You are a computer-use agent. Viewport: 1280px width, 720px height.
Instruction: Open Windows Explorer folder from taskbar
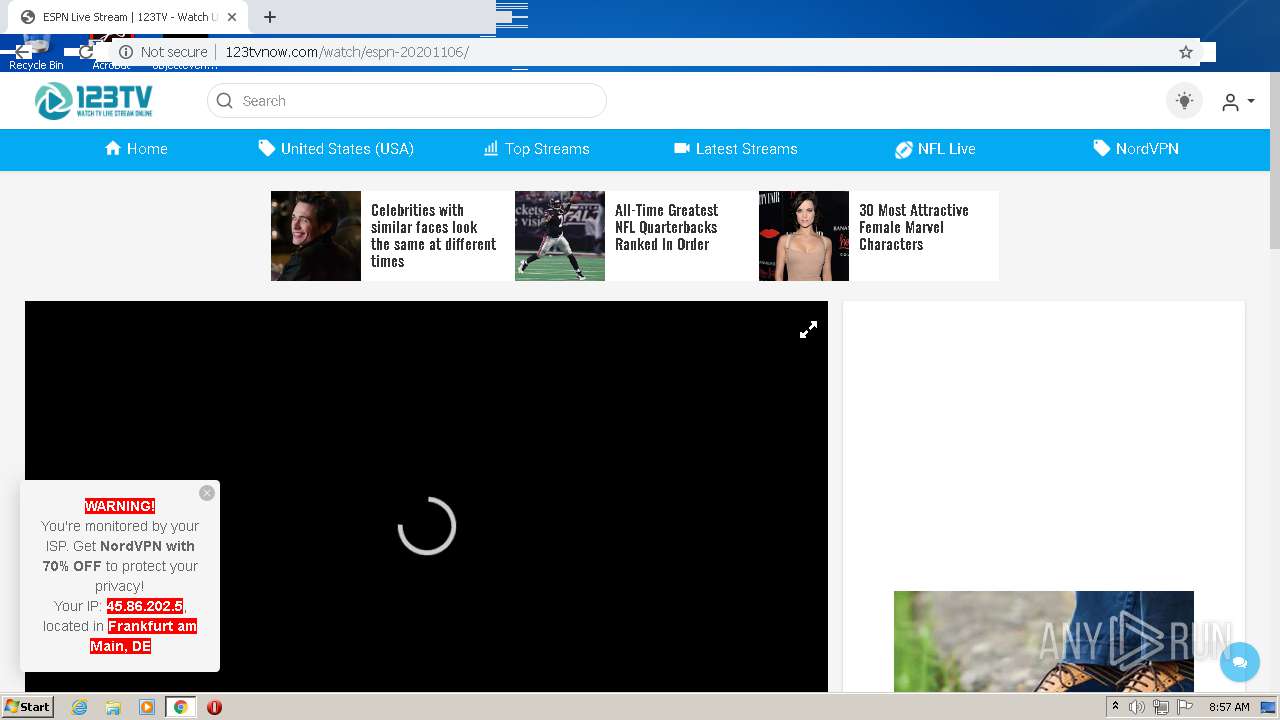coord(113,707)
